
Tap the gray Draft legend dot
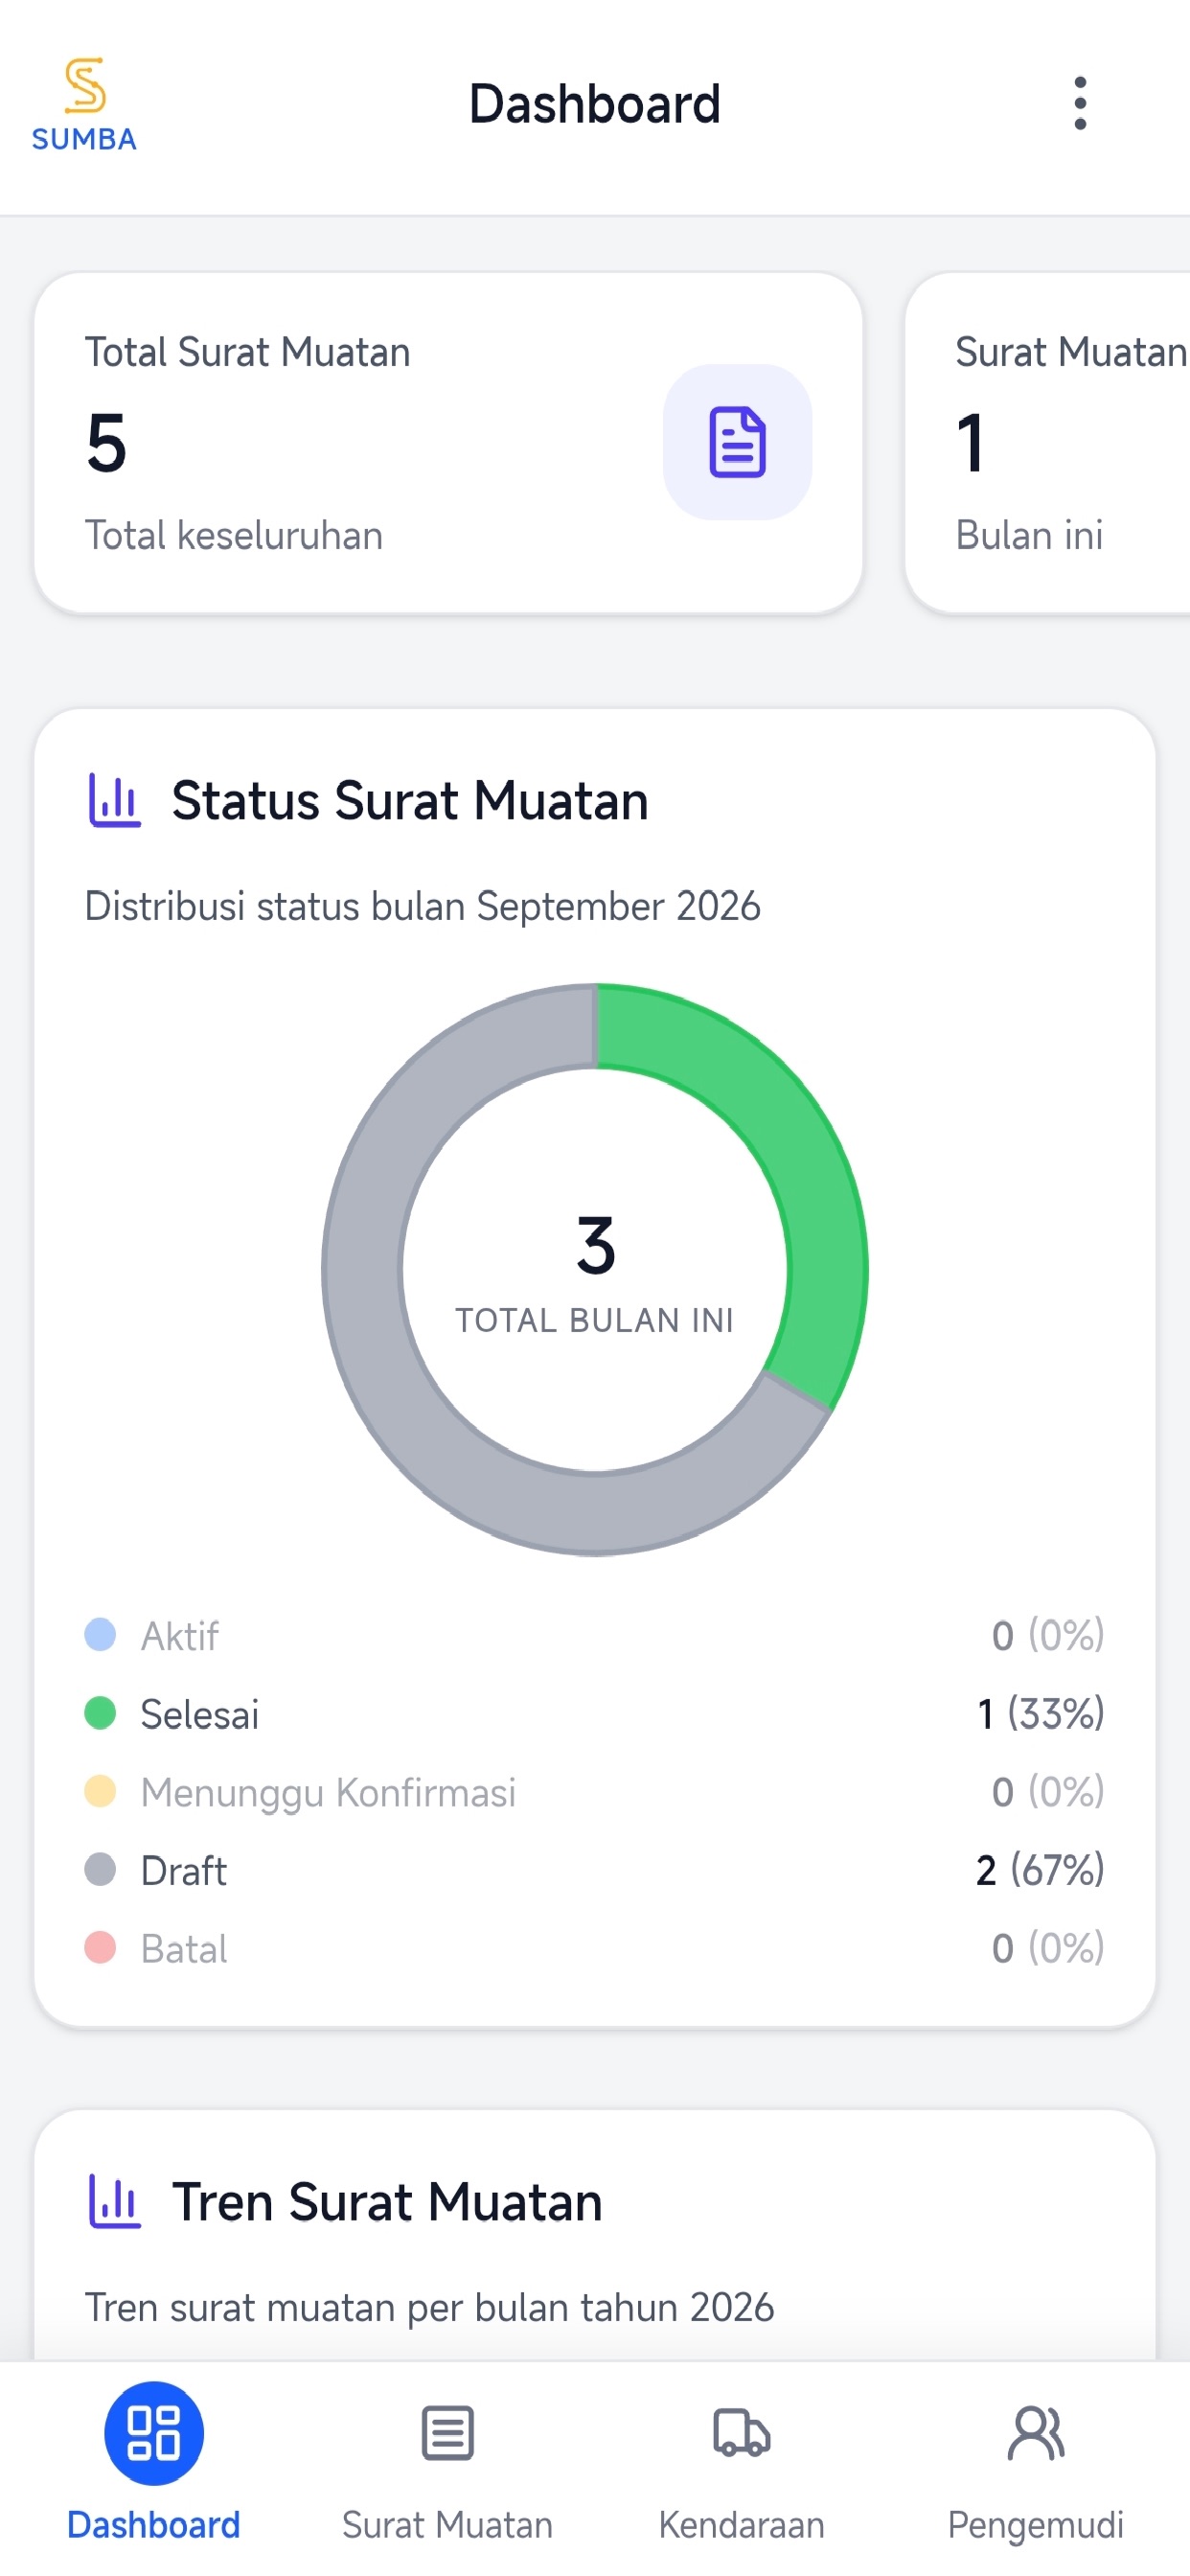pos(100,1869)
